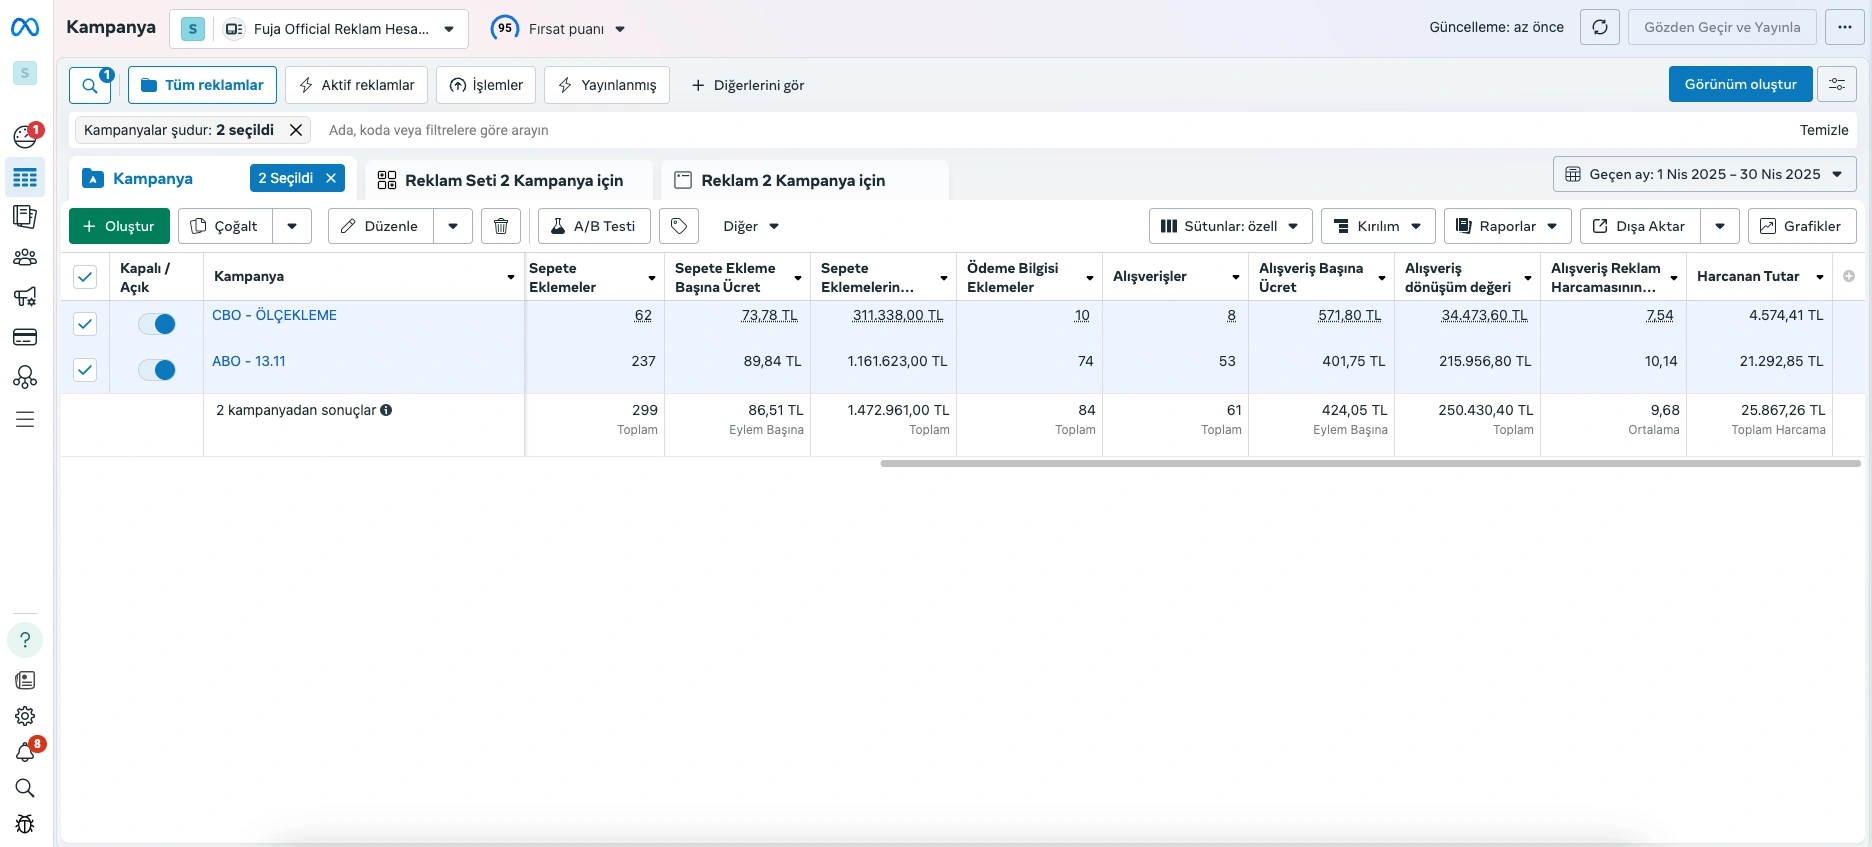Click the help question mark icon
This screenshot has height=847, width=1872.
point(25,640)
